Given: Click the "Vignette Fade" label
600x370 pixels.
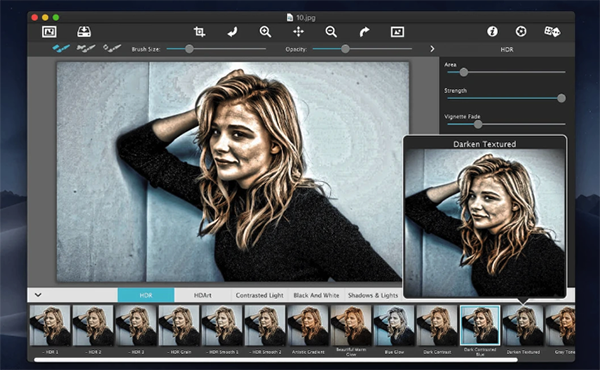Looking at the screenshot, I should tap(462, 116).
